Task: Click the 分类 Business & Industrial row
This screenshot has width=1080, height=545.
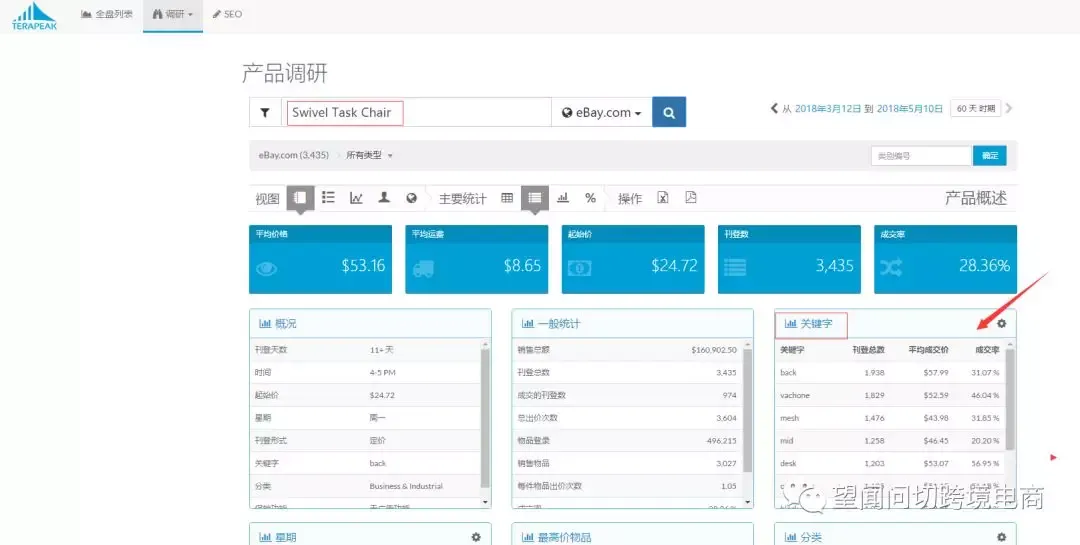Action: [365, 486]
